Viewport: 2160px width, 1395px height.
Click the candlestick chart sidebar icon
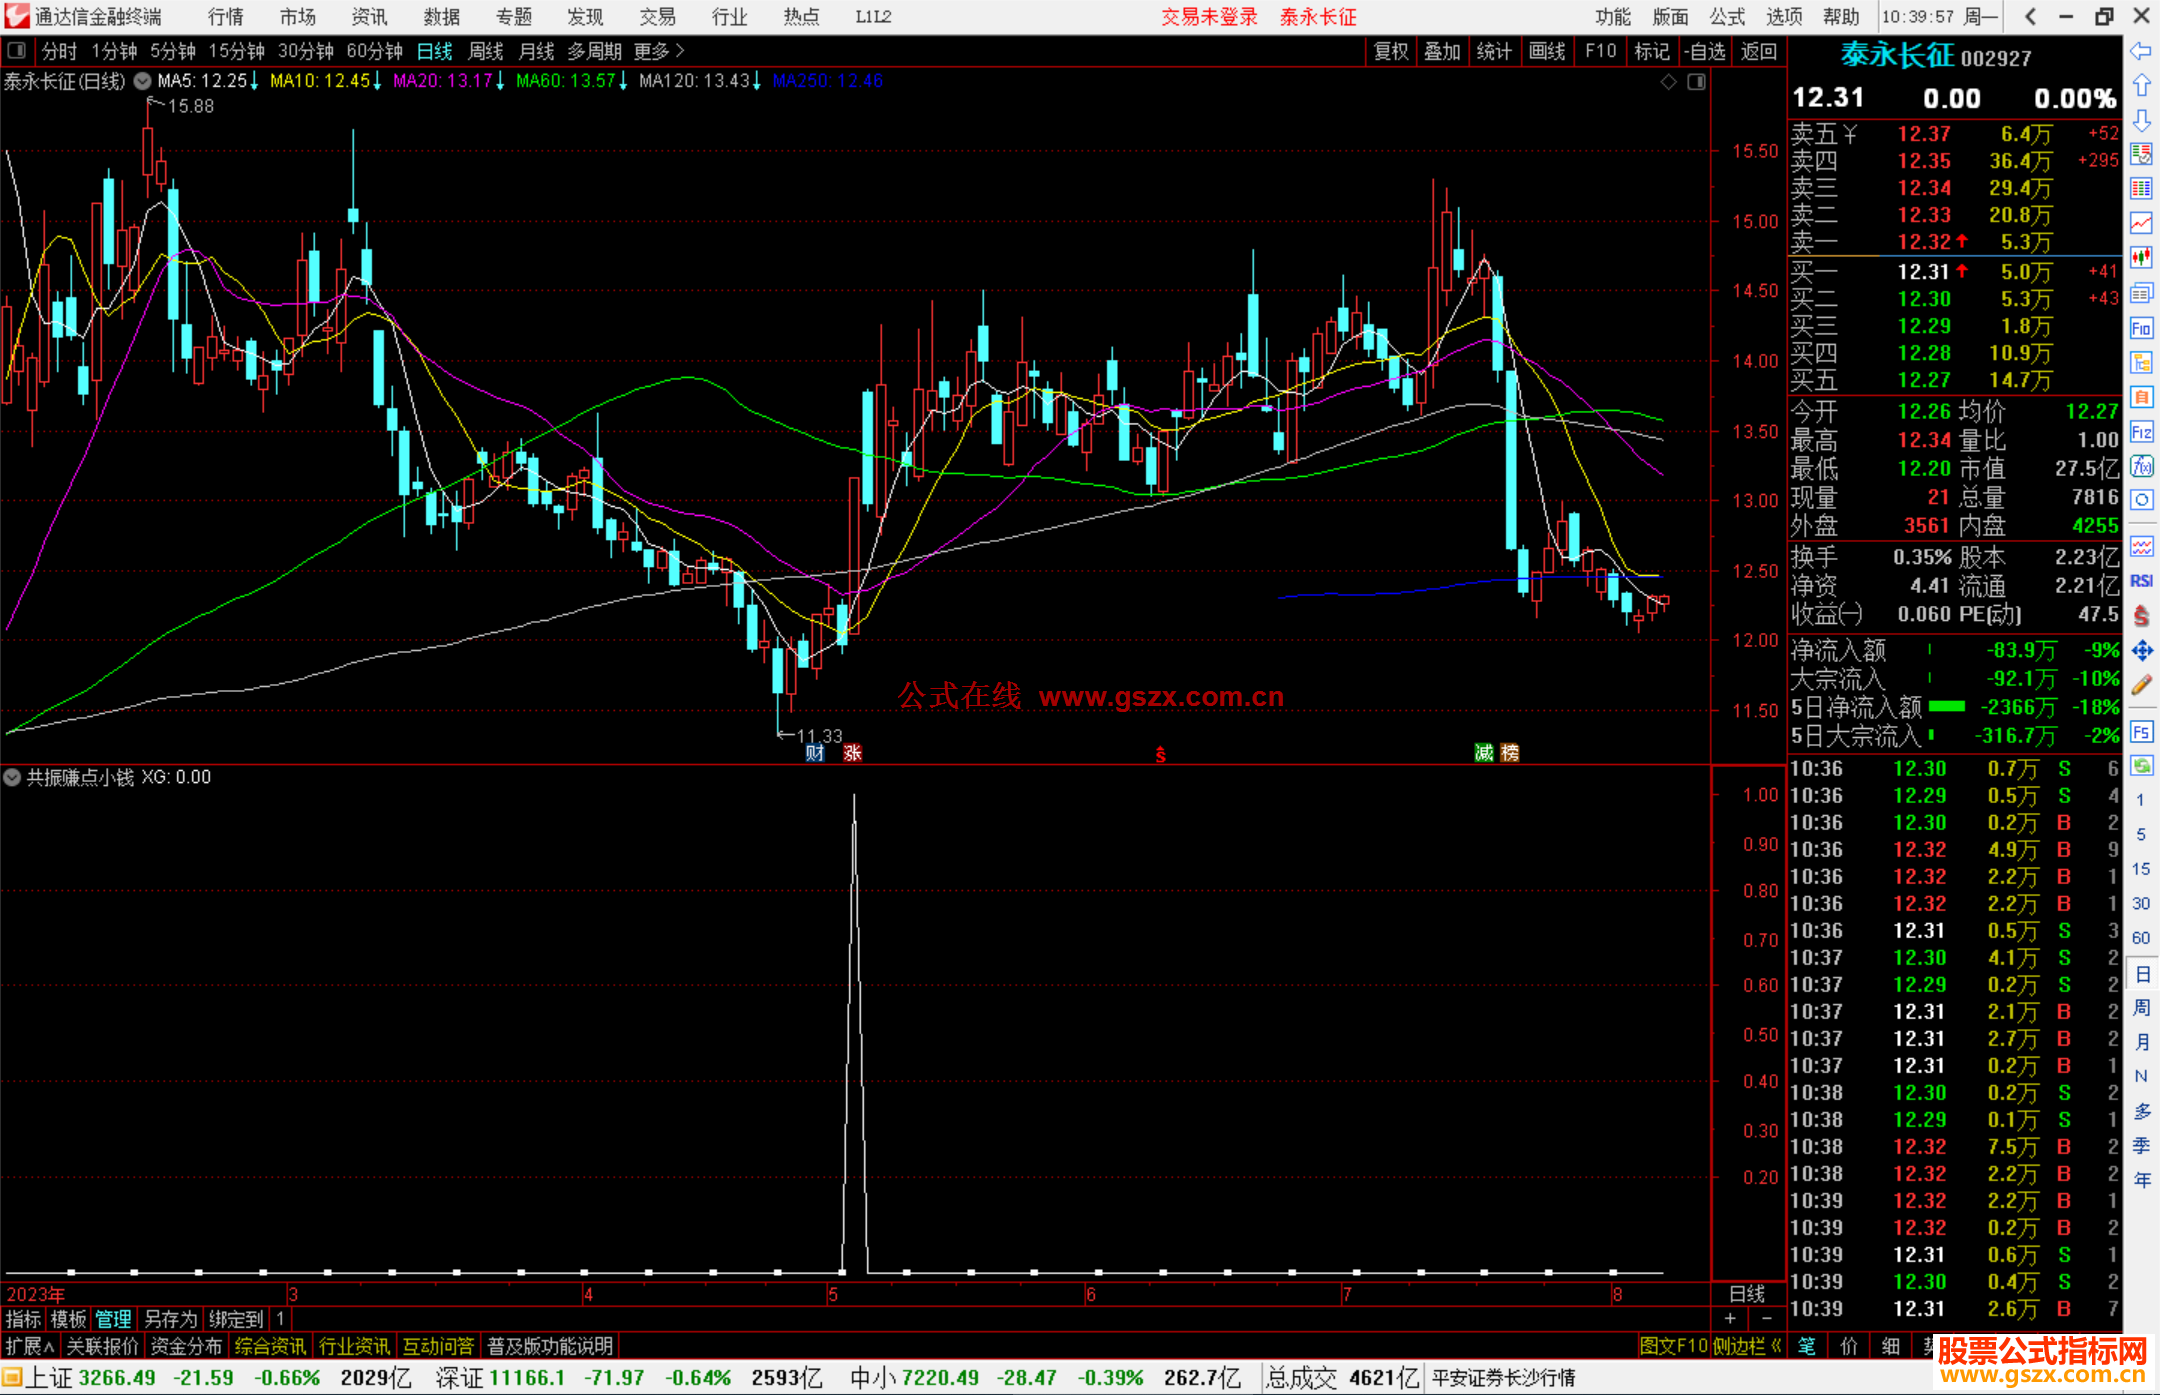click(x=2141, y=257)
